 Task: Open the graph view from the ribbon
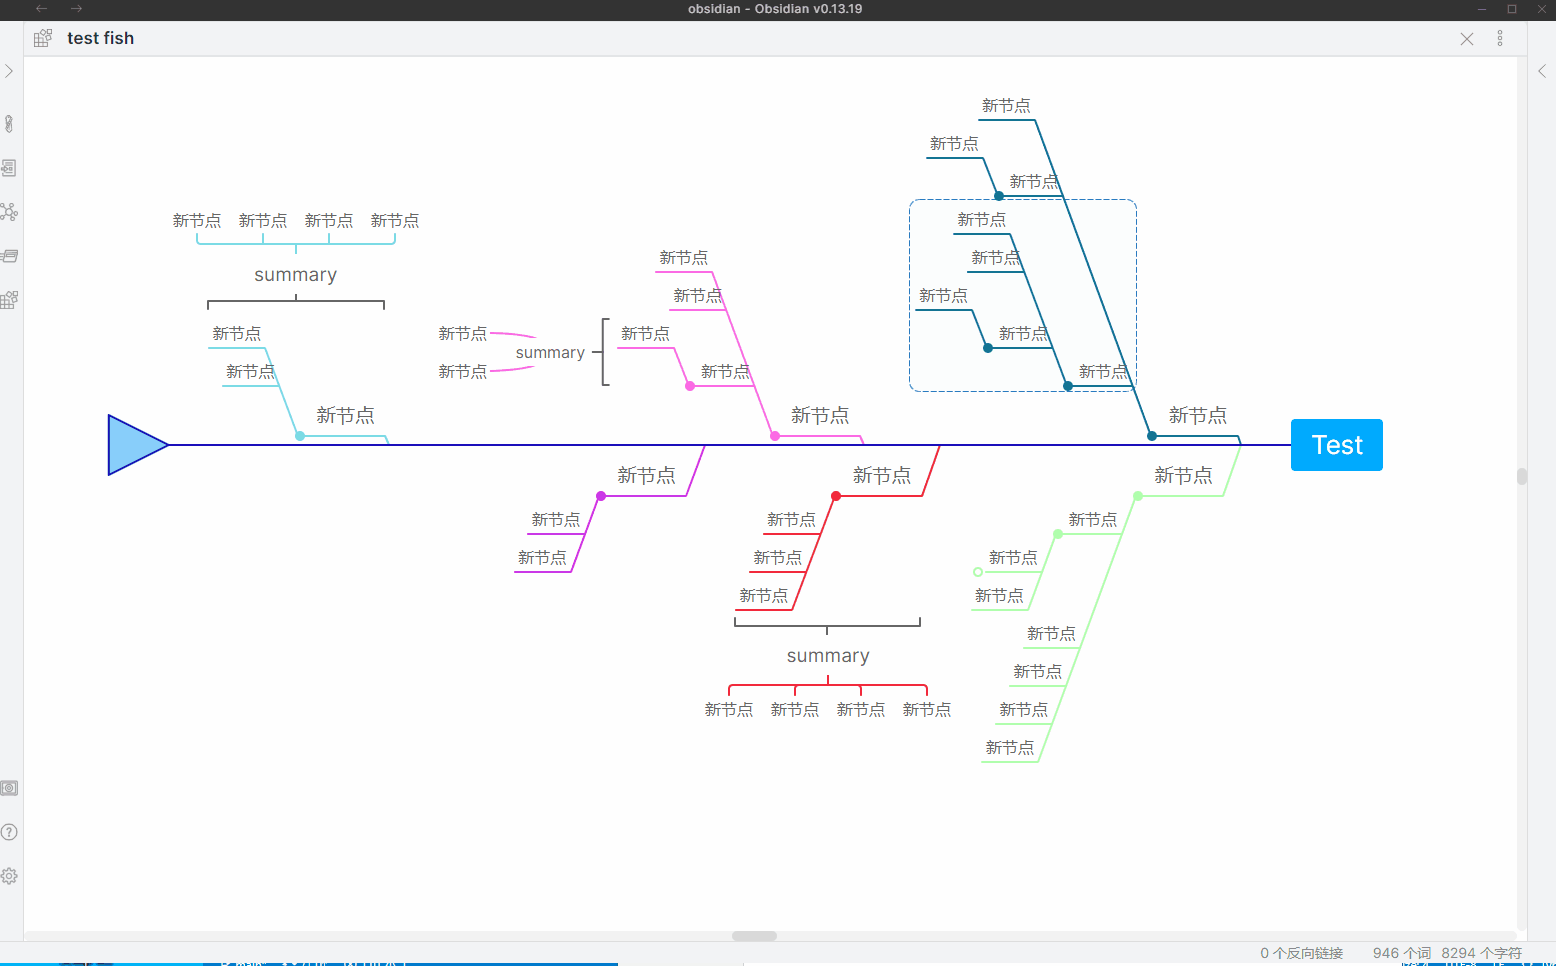click(9, 212)
